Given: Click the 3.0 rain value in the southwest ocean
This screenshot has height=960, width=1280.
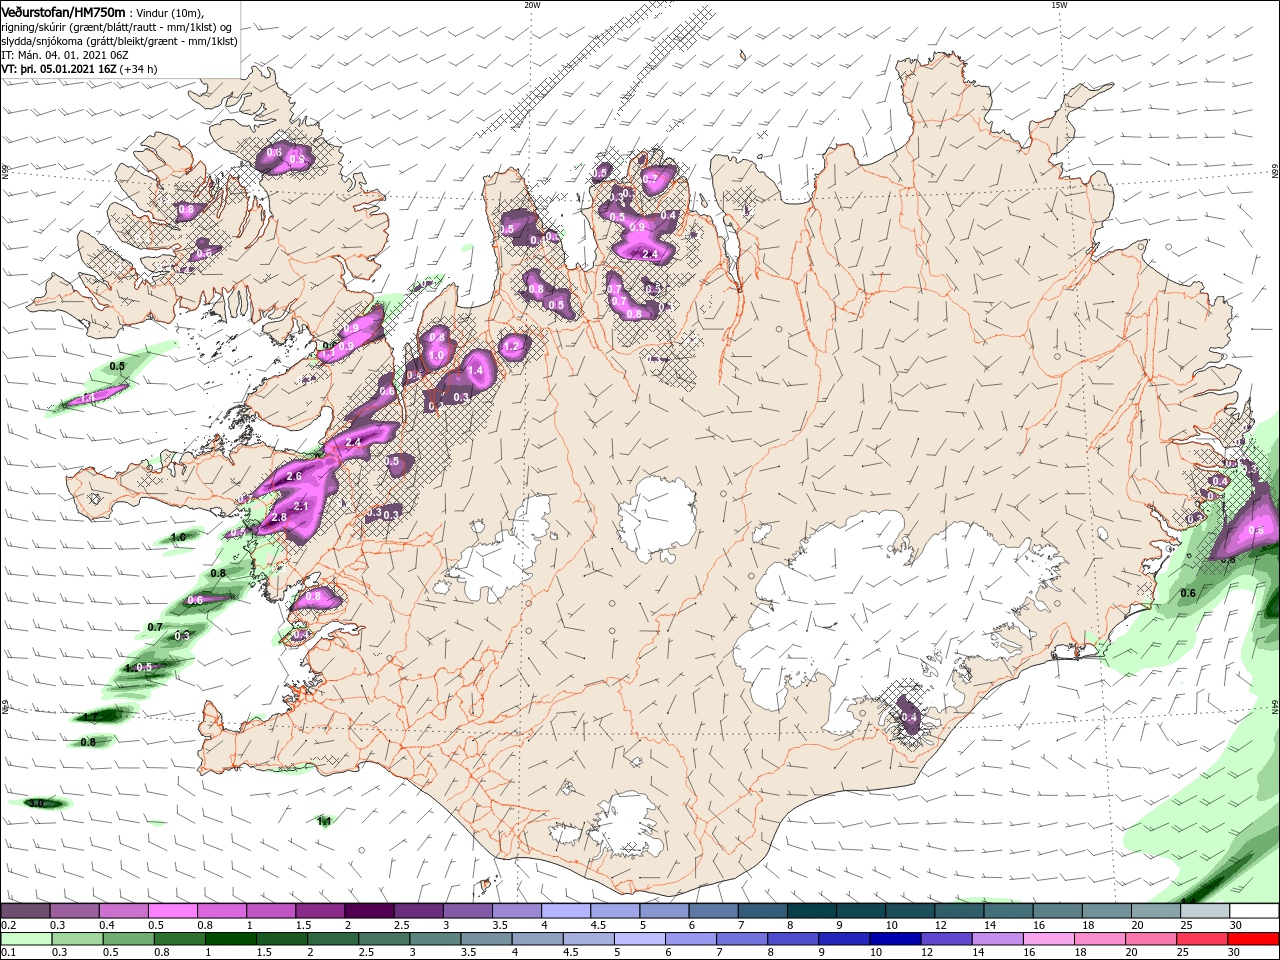Looking at the screenshot, I should tap(37, 803).
